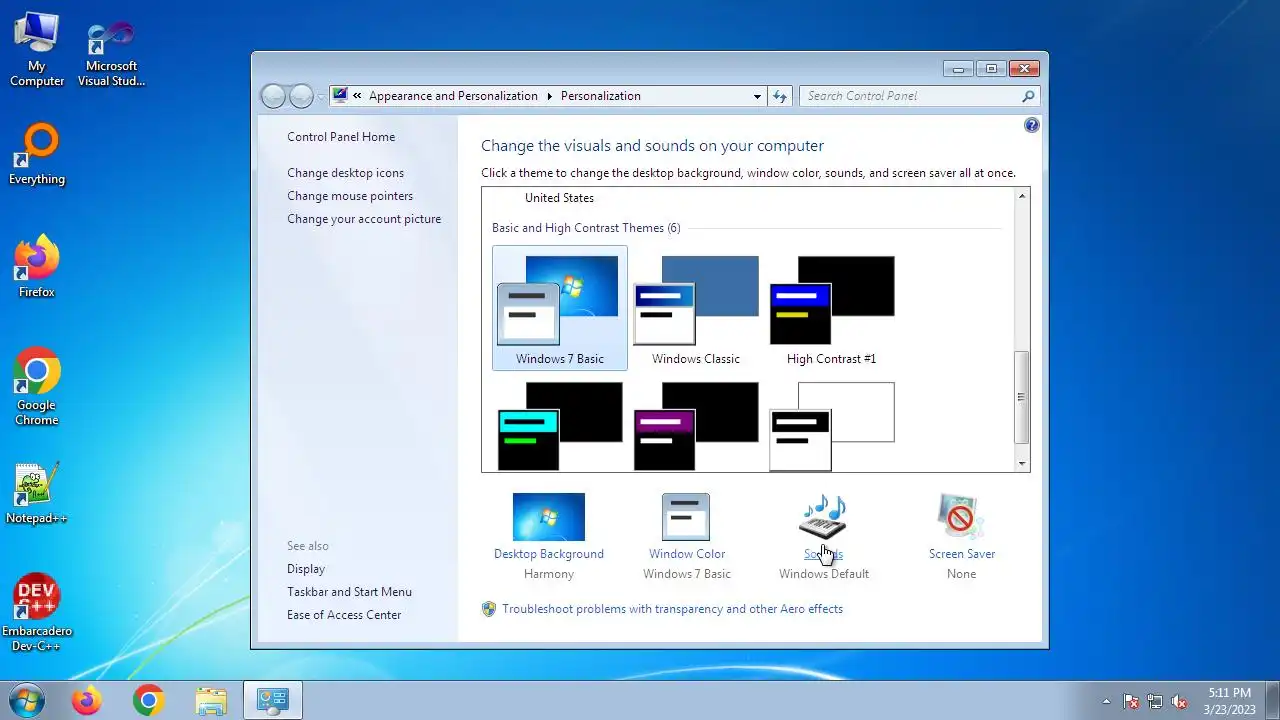Click the shield icon beside Troubleshoot link
Screen dimensions: 1280x720
tap(489, 609)
